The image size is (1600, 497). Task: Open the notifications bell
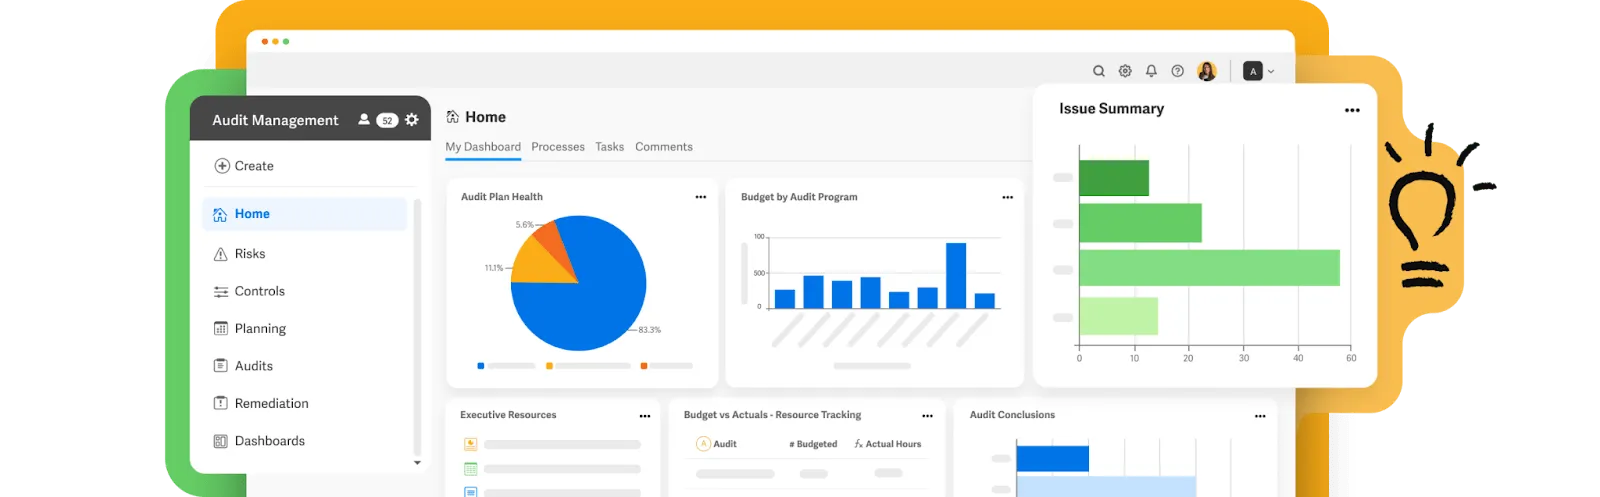1151,71
